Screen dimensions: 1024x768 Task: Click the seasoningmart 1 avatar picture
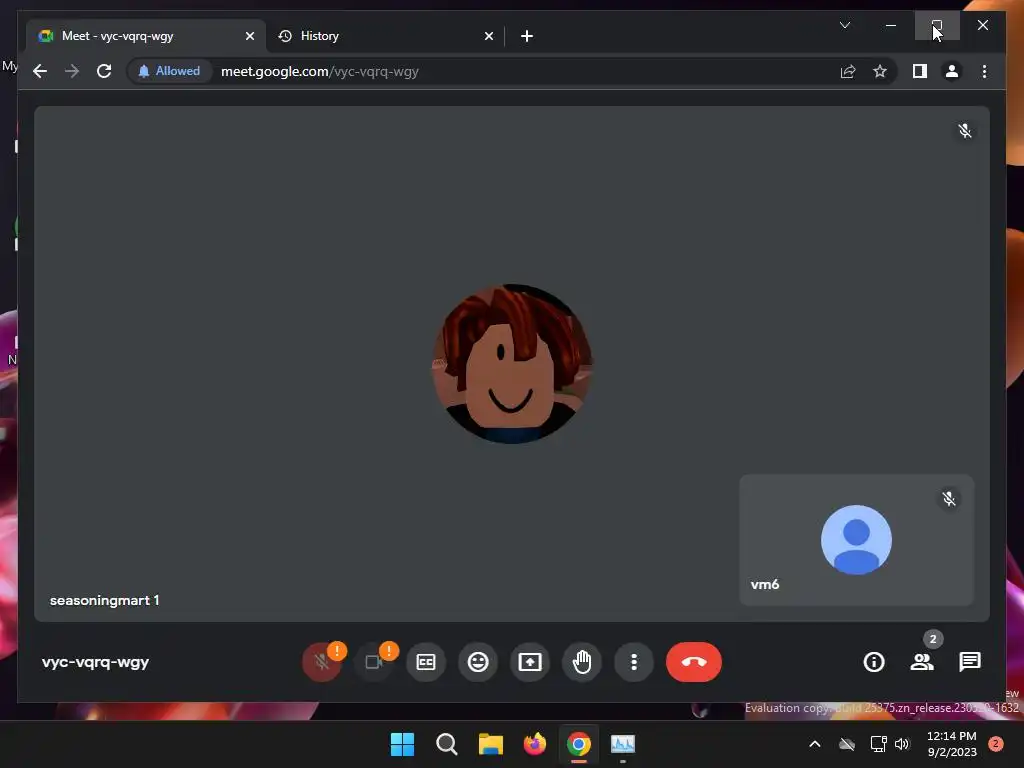512,364
